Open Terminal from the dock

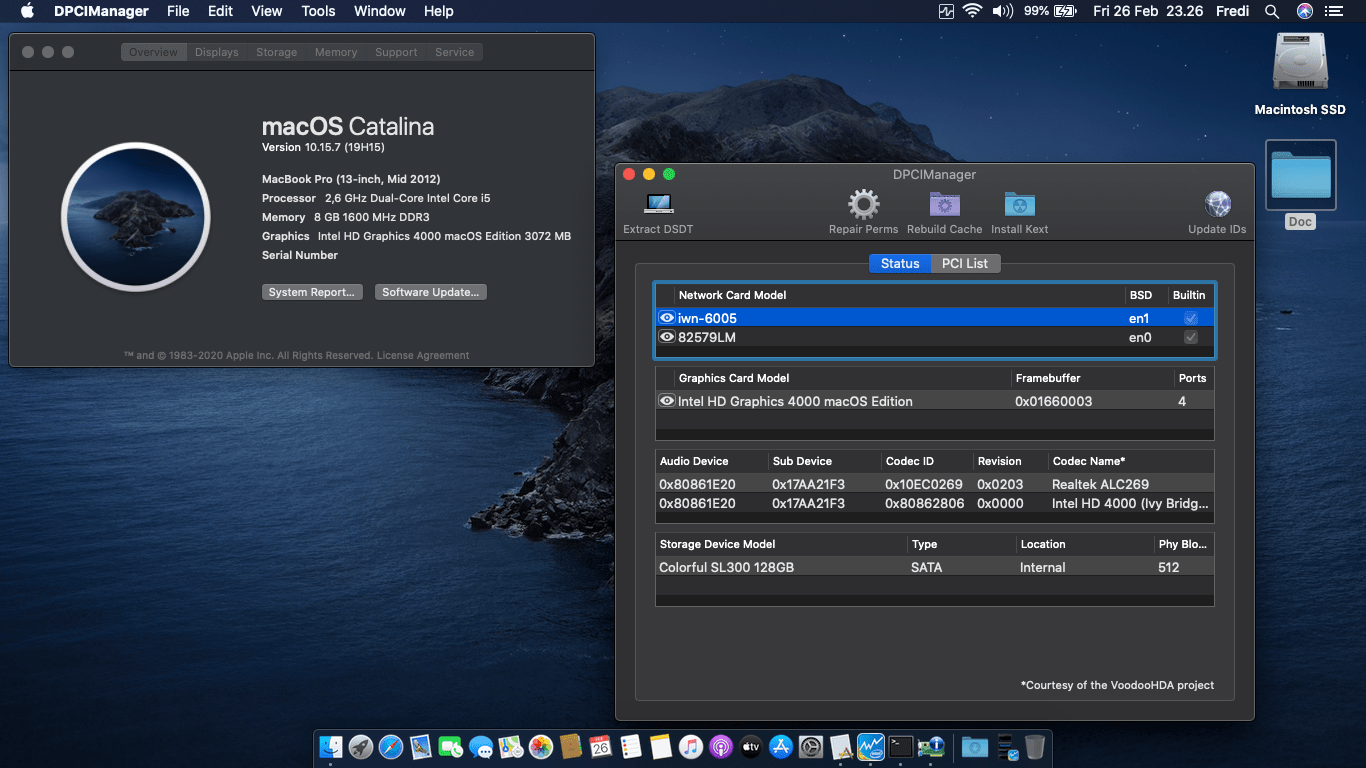click(x=901, y=746)
